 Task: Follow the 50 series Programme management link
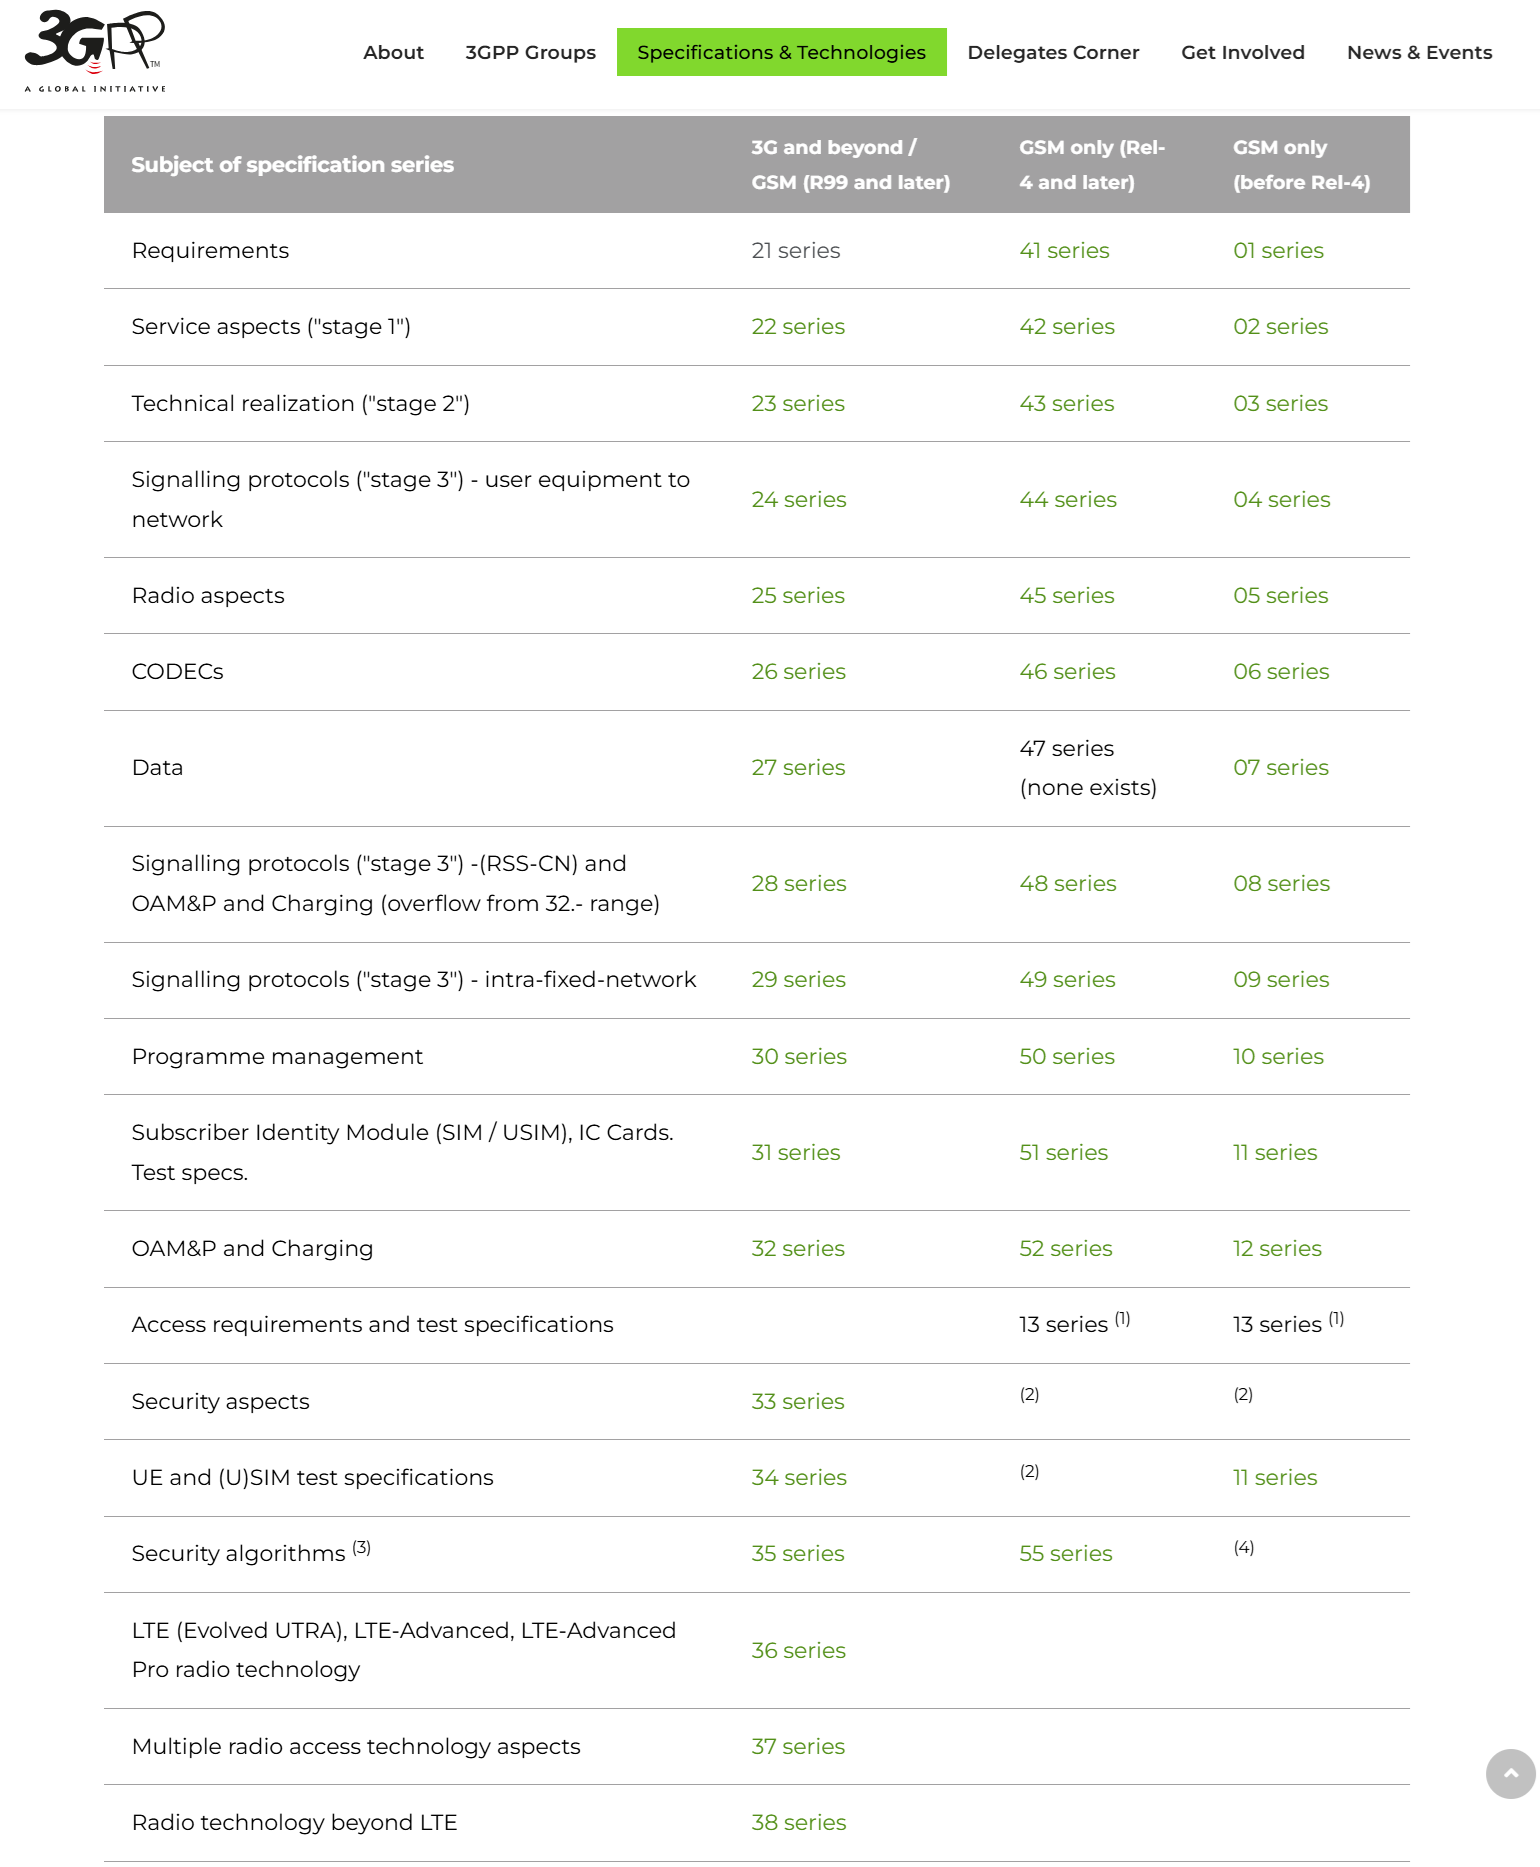(1066, 1057)
